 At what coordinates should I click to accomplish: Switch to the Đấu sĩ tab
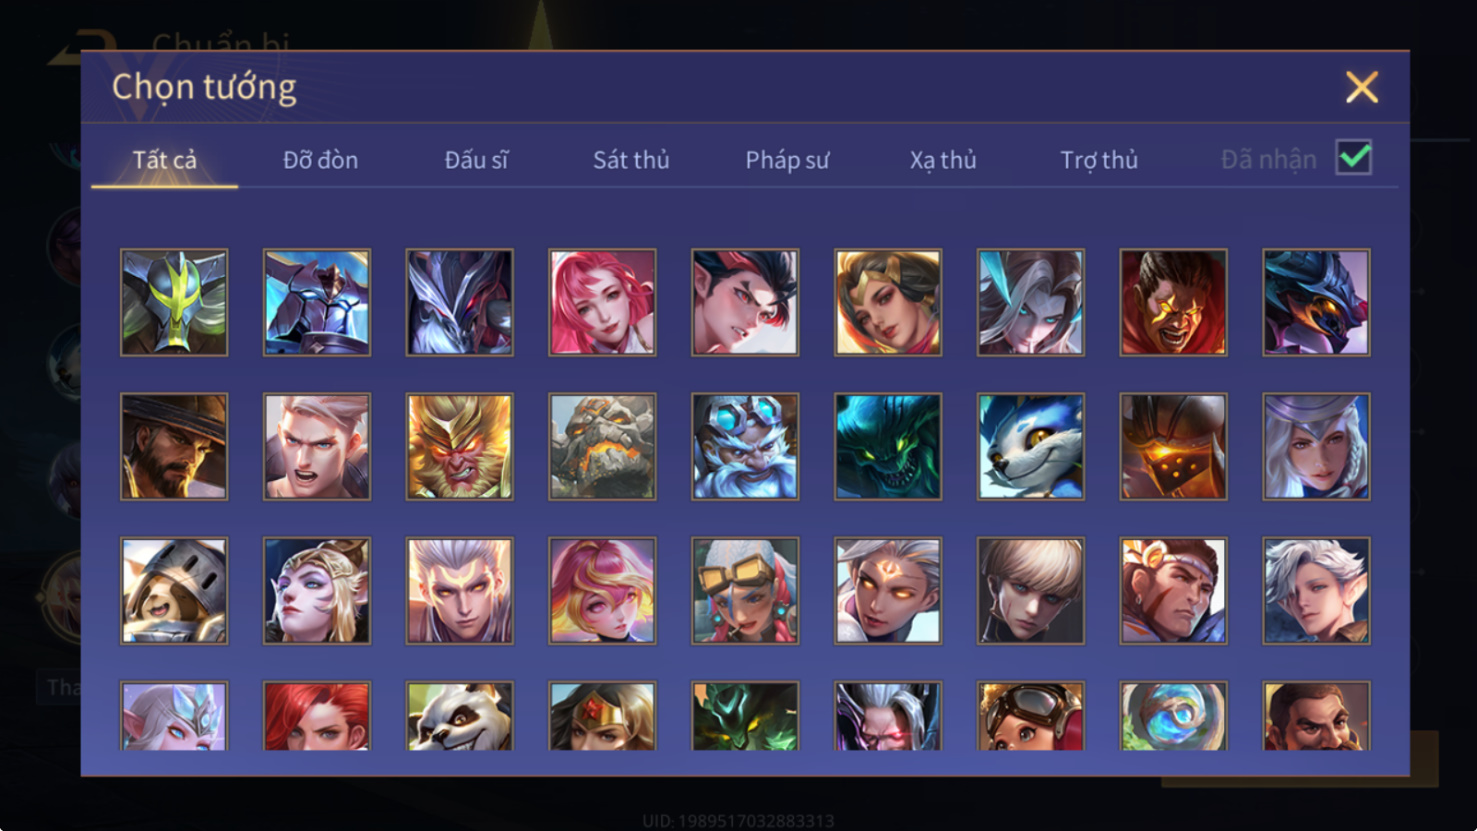[476, 160]
